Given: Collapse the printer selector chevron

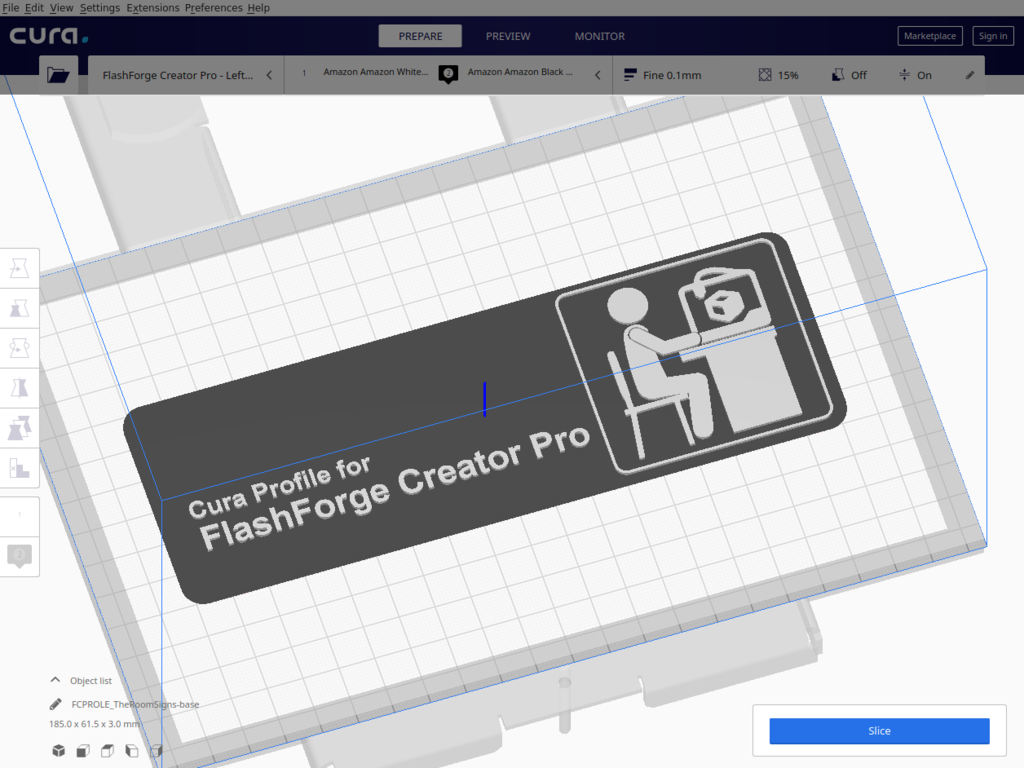Looking at the screenshot, I should (269, 75).
